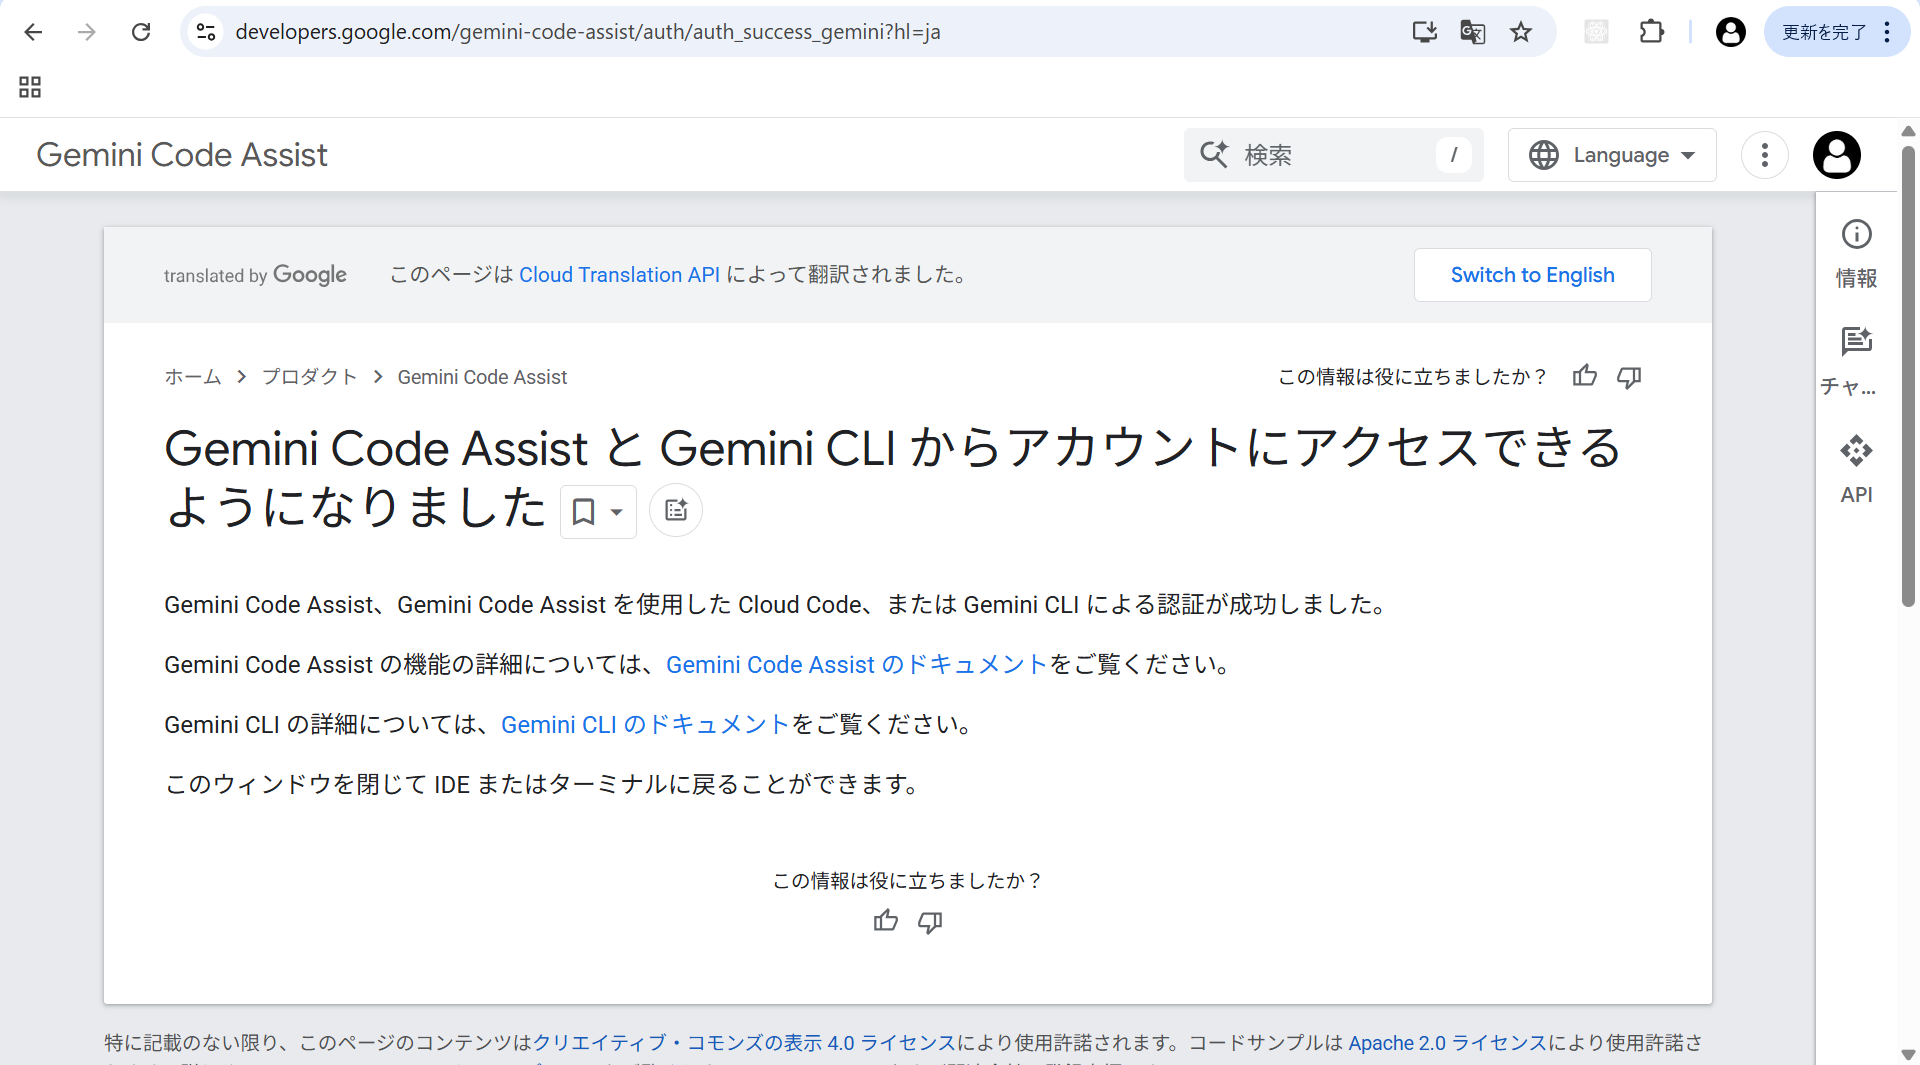The height and width of the screenshot is (1065, 1920).
Task: Open the apps grid icon in bookmarks bar
Action: [x=30, y=87]
